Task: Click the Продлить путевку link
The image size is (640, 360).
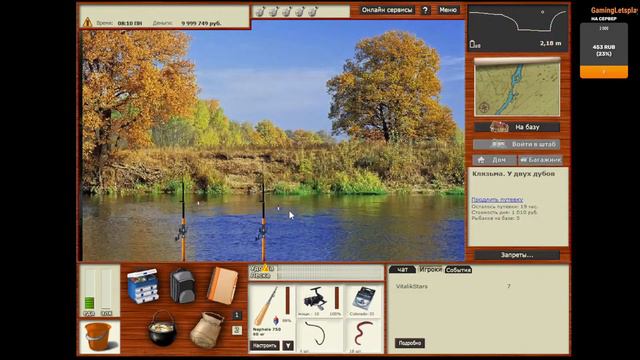Action: click(x=497, y=200)
